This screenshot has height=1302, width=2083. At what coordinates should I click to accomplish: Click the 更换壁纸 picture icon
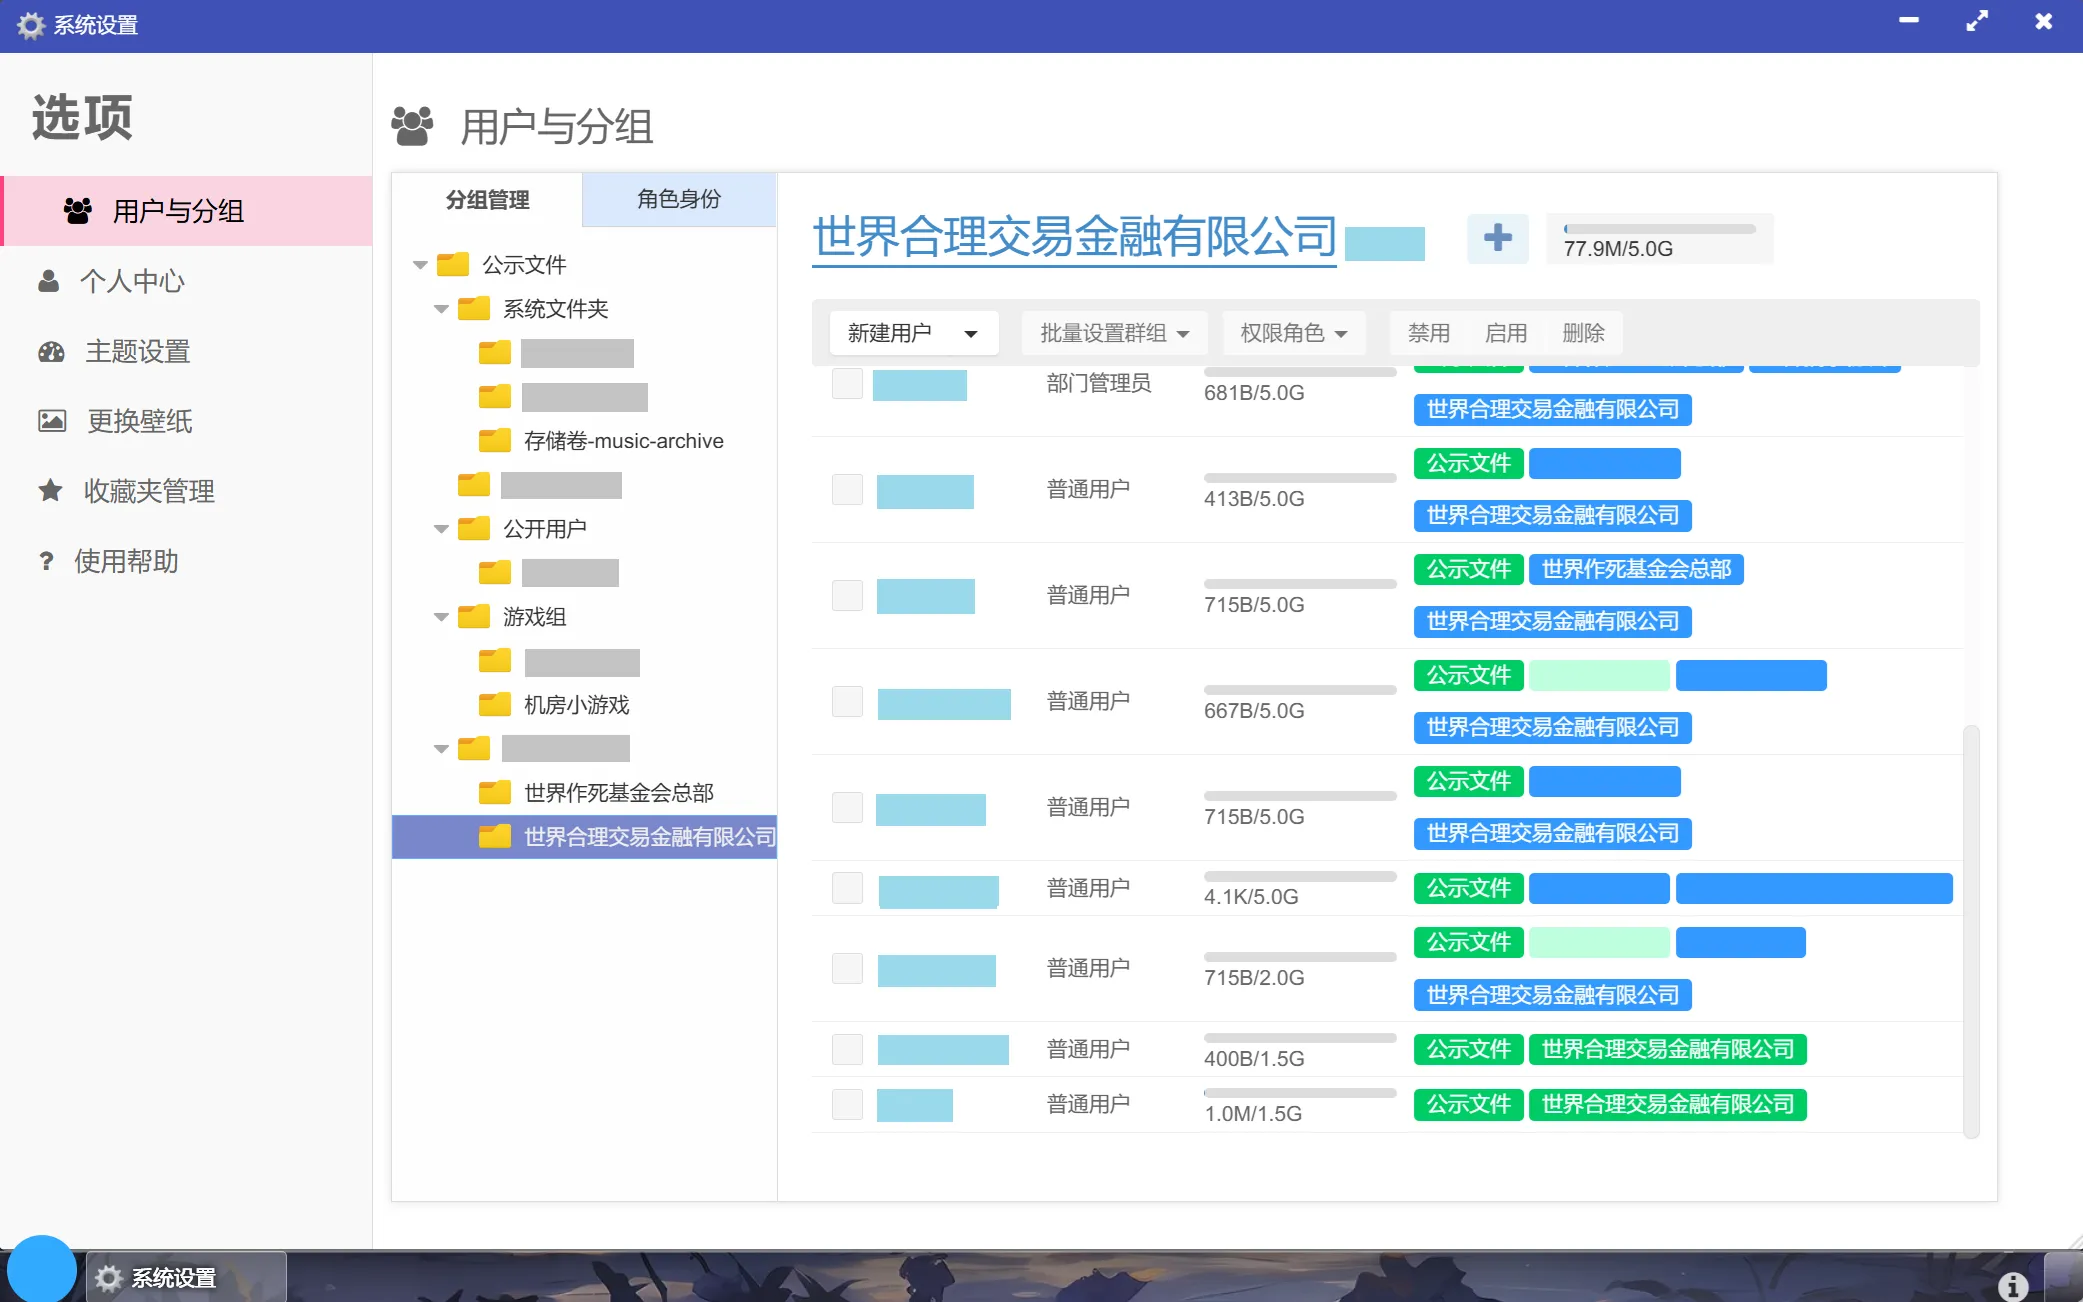click(x=52, y=421)
